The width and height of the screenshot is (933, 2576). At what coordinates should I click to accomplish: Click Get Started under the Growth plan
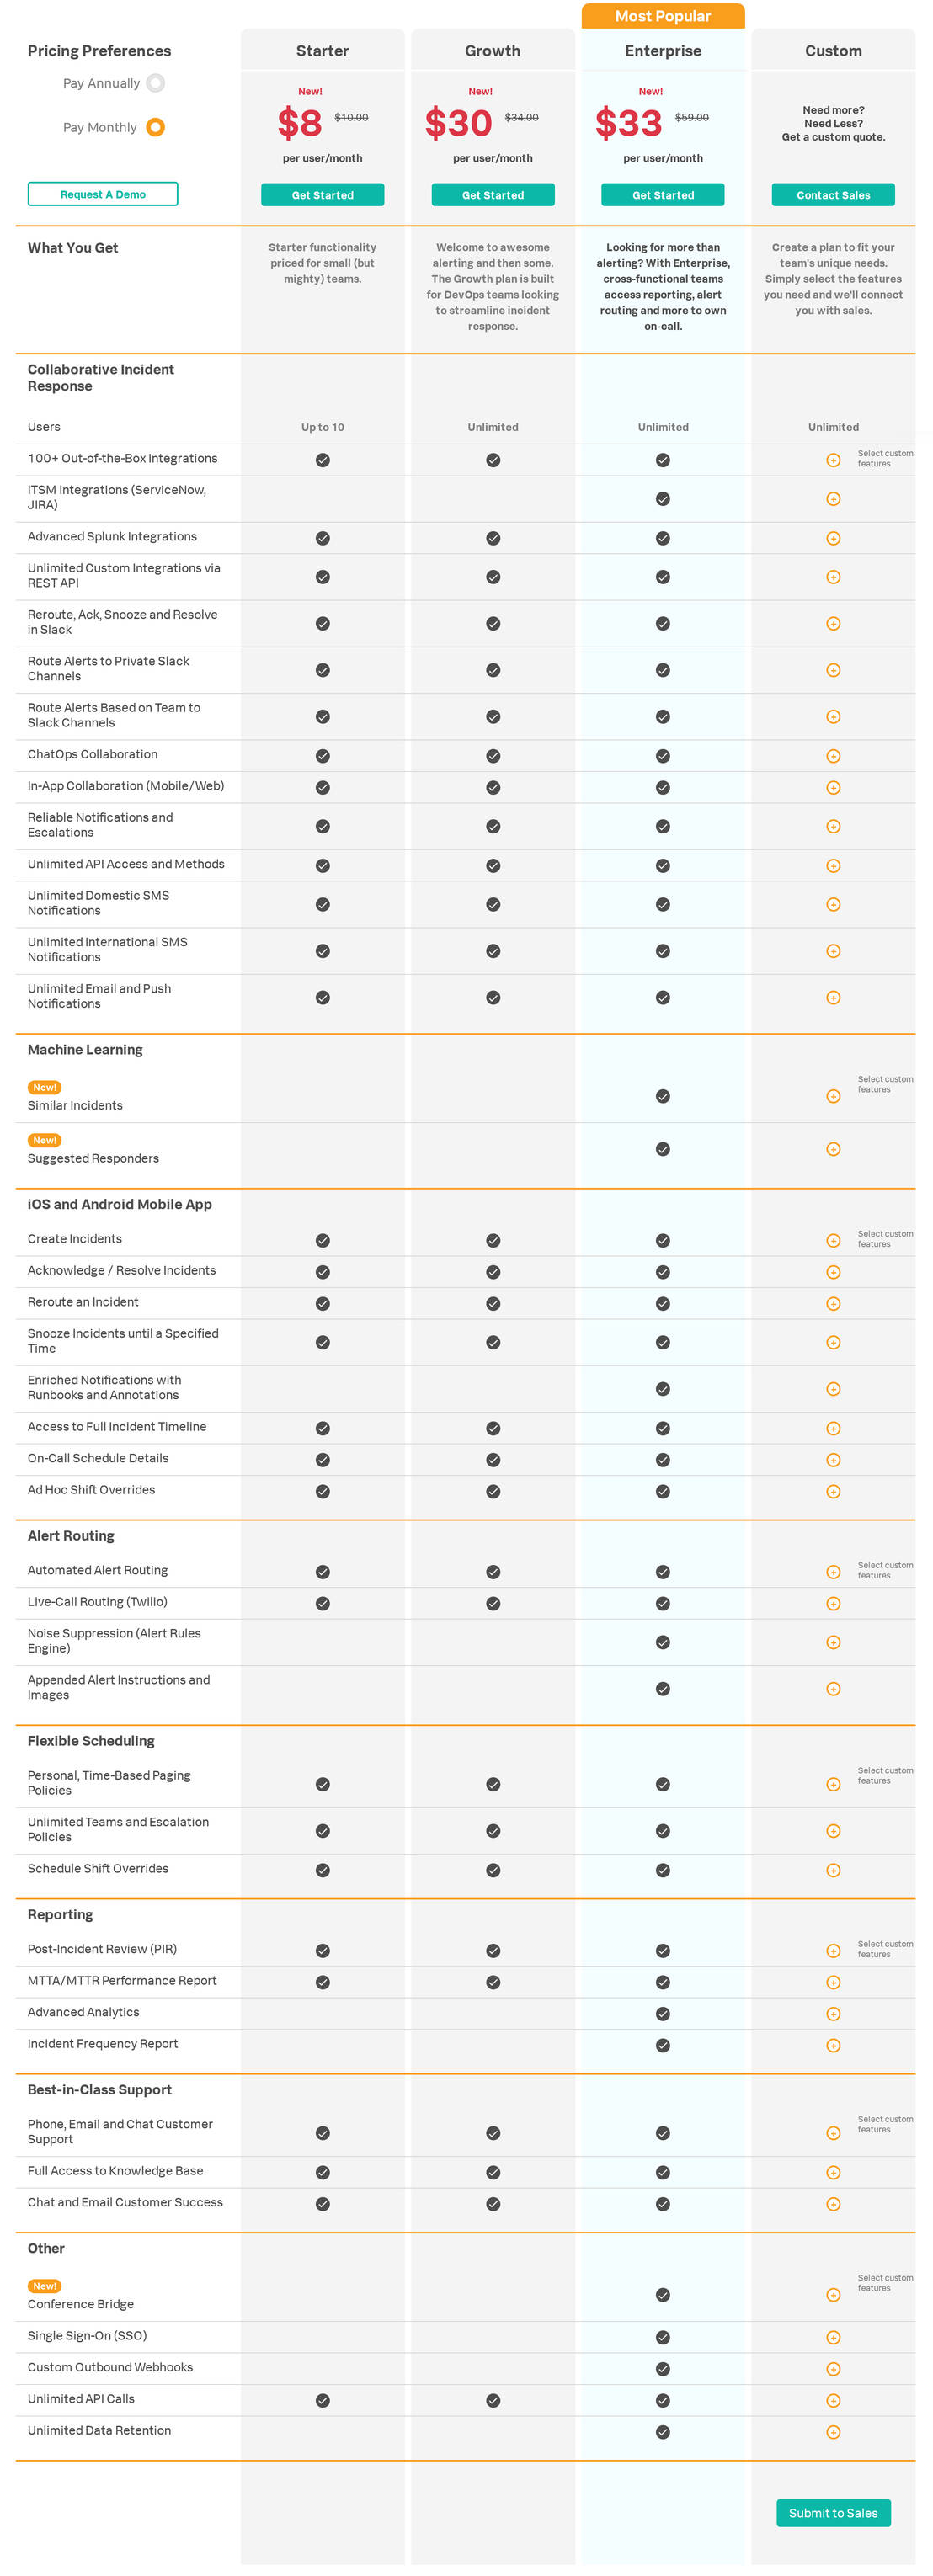[x=492, y=195]
